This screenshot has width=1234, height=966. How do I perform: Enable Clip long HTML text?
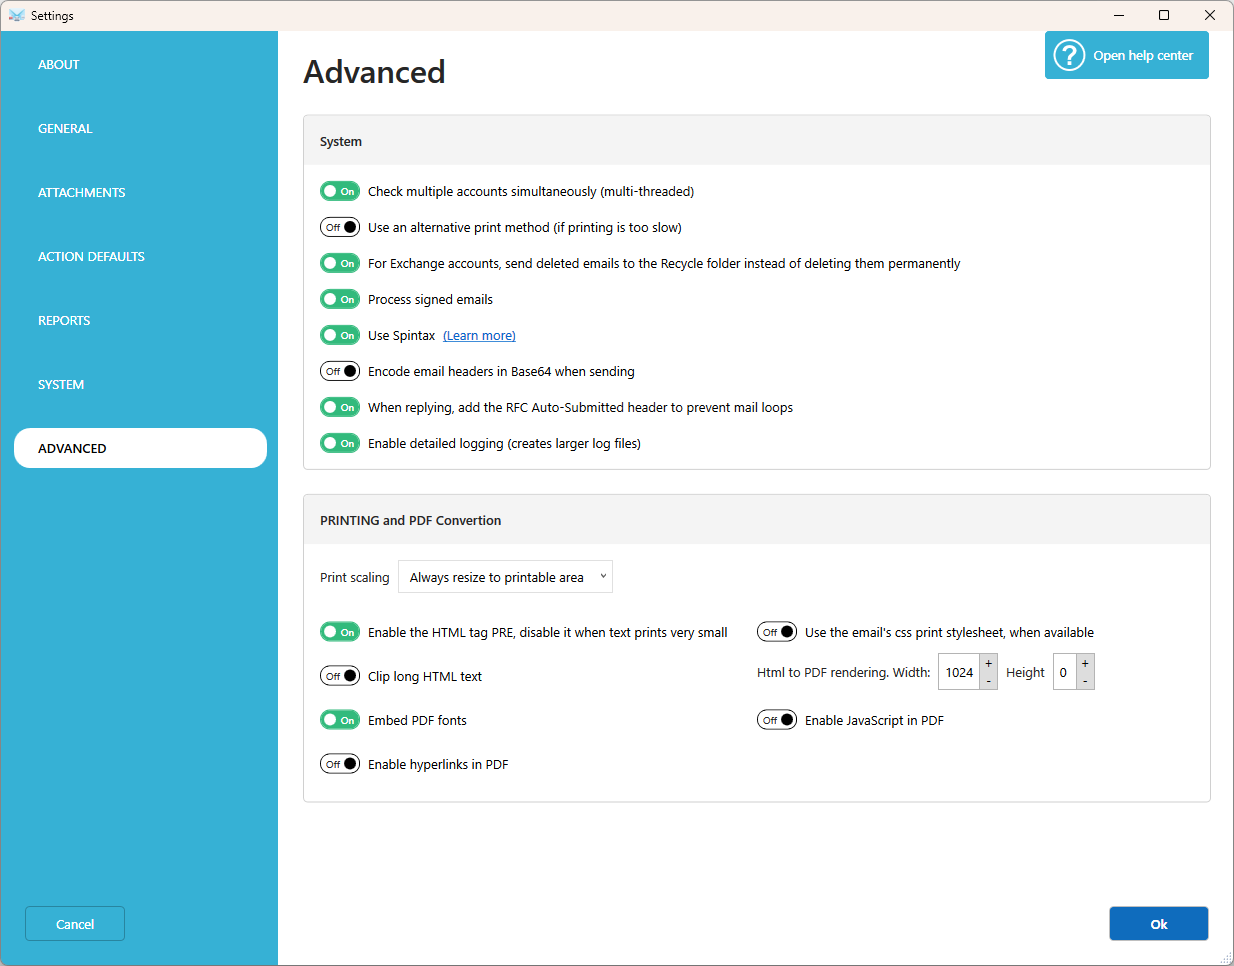point(340,676)
